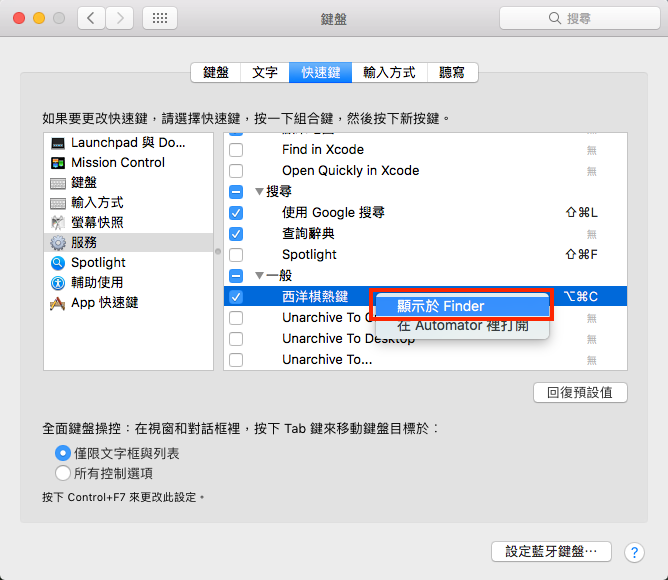Collapse the 搜尋 group triangle
This screenshot has height=580, width=668.
tap(259, 192)
